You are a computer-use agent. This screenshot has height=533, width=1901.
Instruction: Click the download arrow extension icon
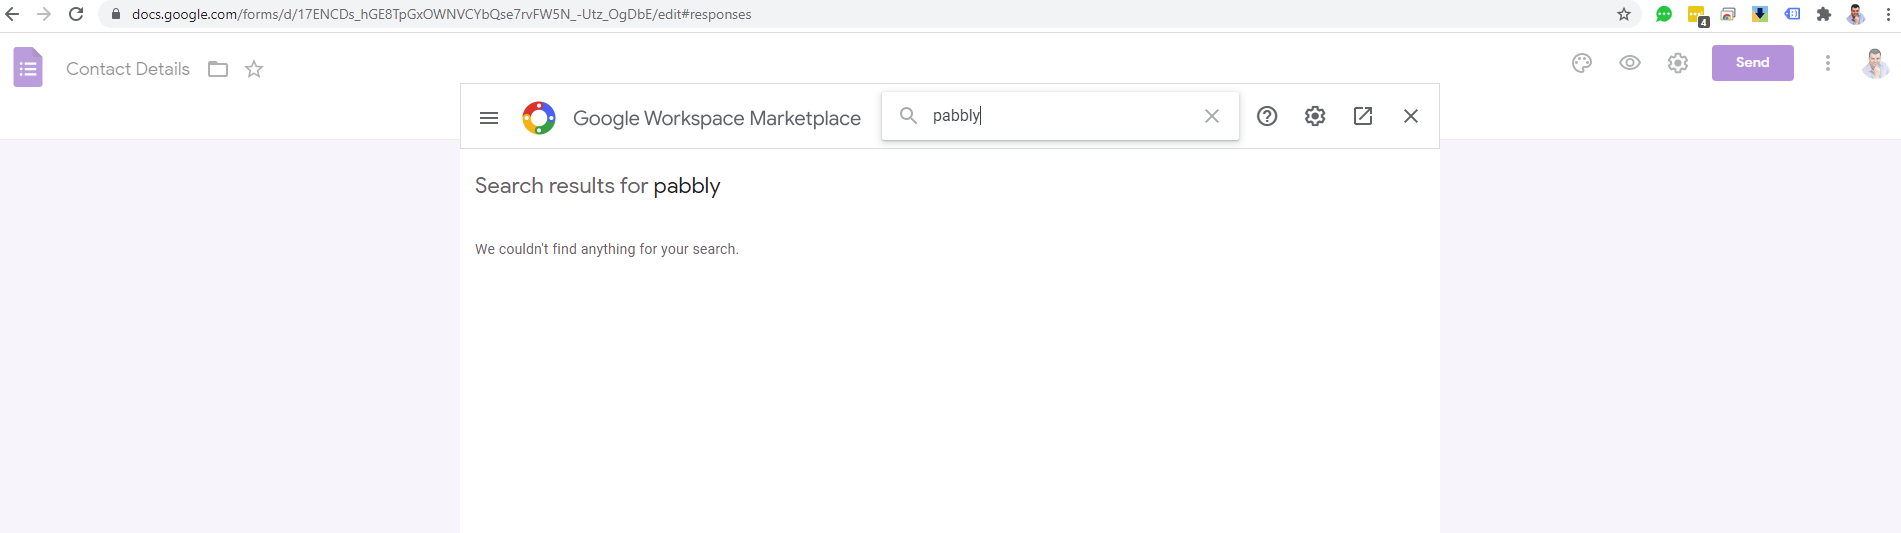[1760, 14]
